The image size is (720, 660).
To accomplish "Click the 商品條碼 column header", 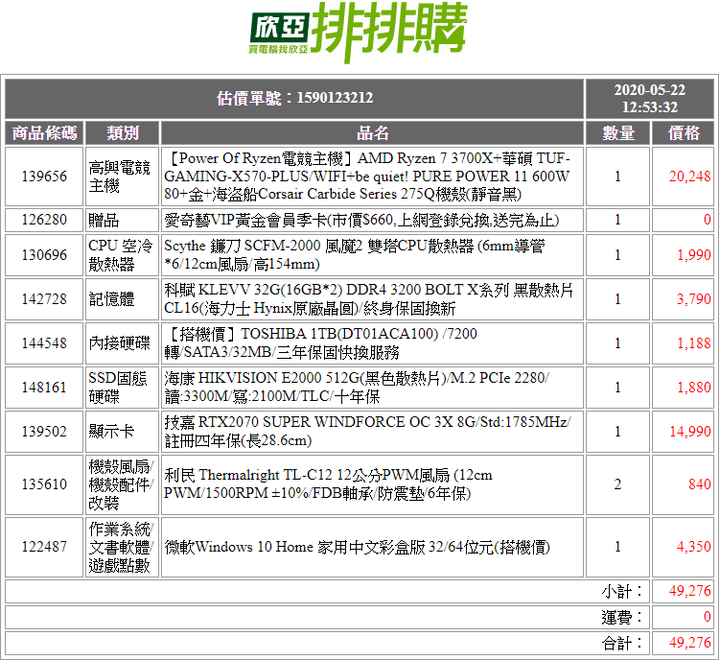I will (44, 133).
